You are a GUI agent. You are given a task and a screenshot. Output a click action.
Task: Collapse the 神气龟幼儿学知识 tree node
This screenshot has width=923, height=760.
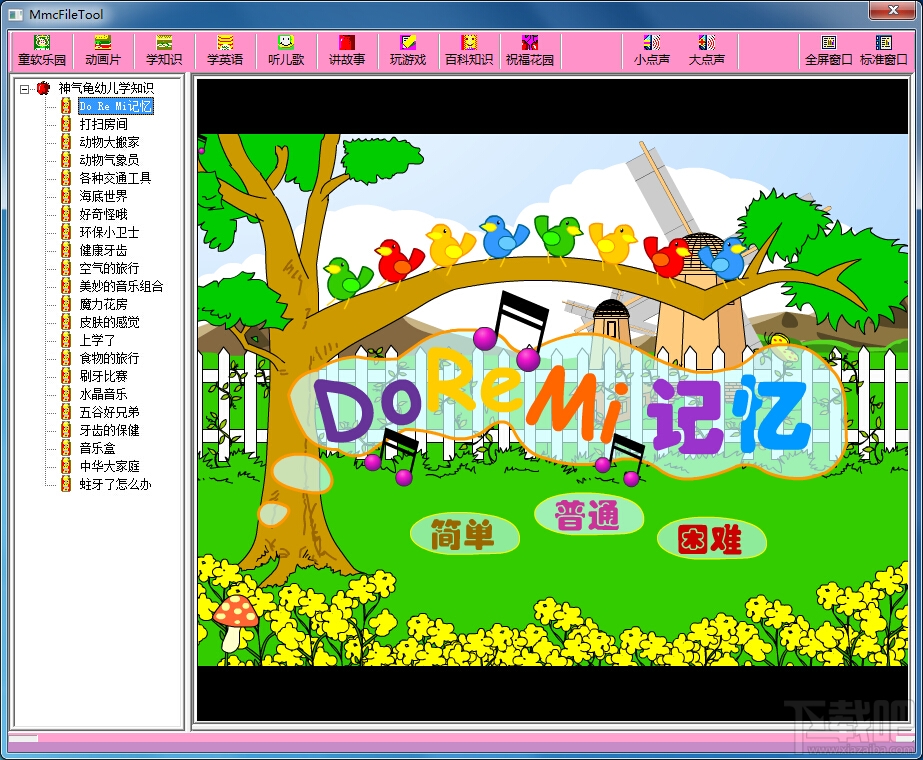(x=24, y=89)
